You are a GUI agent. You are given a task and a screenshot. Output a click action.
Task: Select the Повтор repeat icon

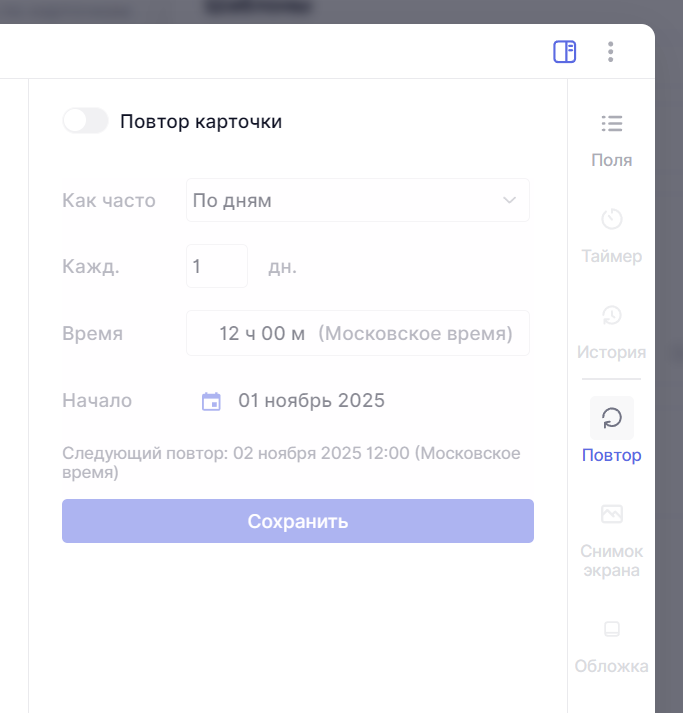[x=611, y=417]
